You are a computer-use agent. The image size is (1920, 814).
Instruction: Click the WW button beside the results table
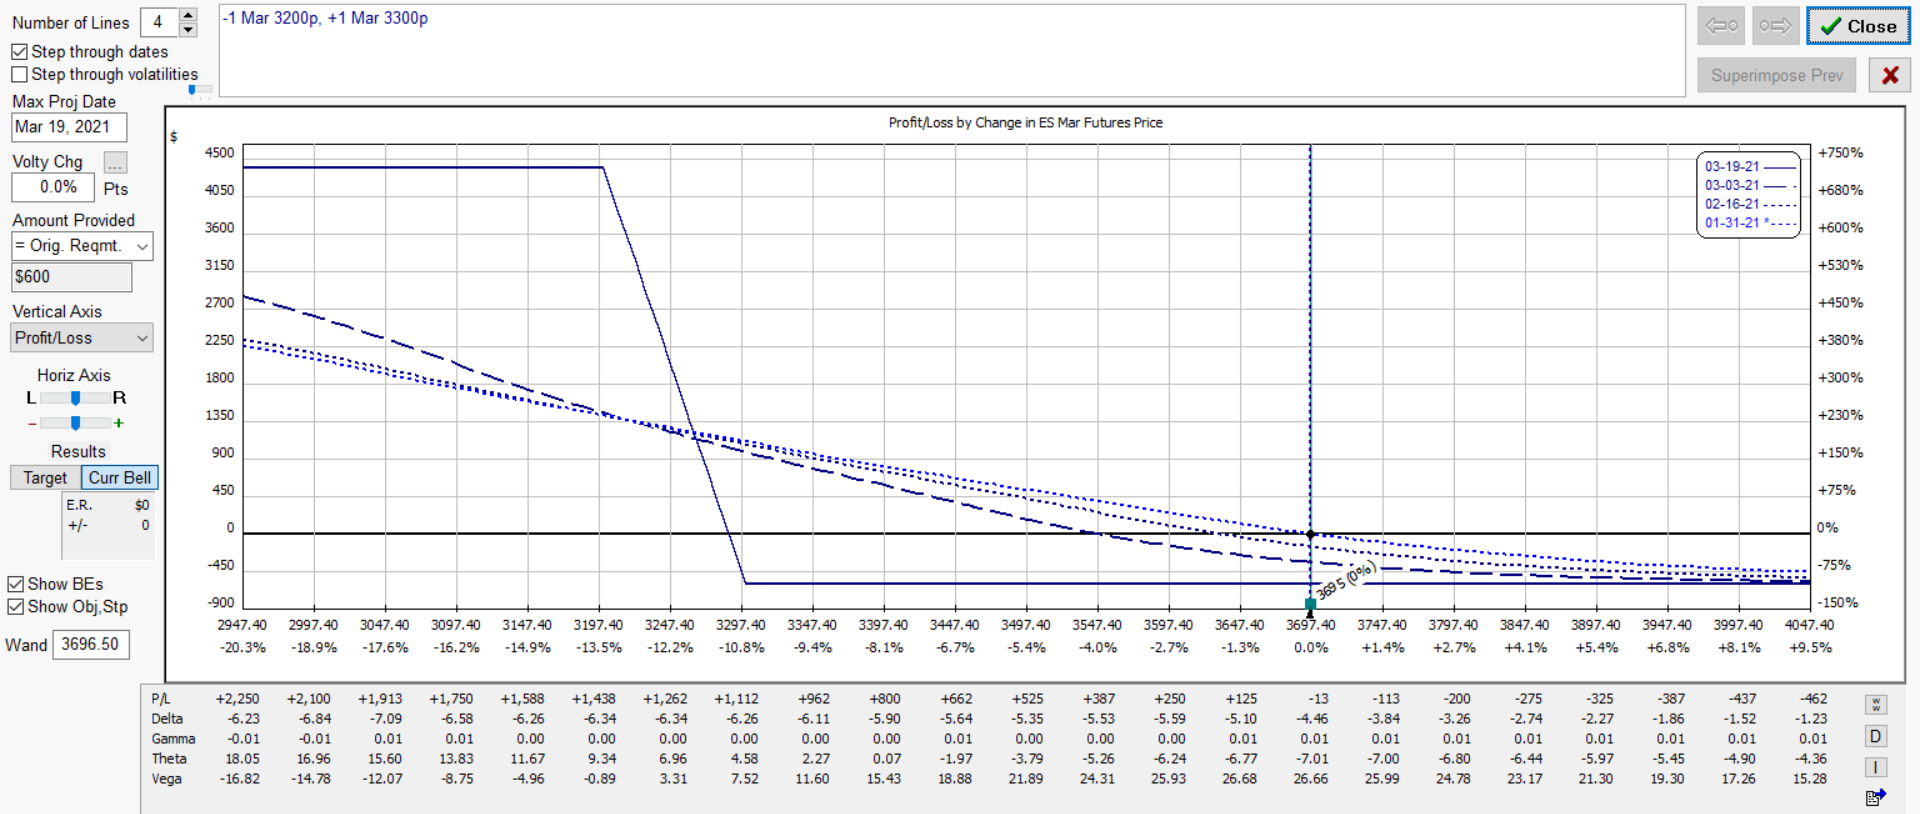click(x=1876, y=705)
